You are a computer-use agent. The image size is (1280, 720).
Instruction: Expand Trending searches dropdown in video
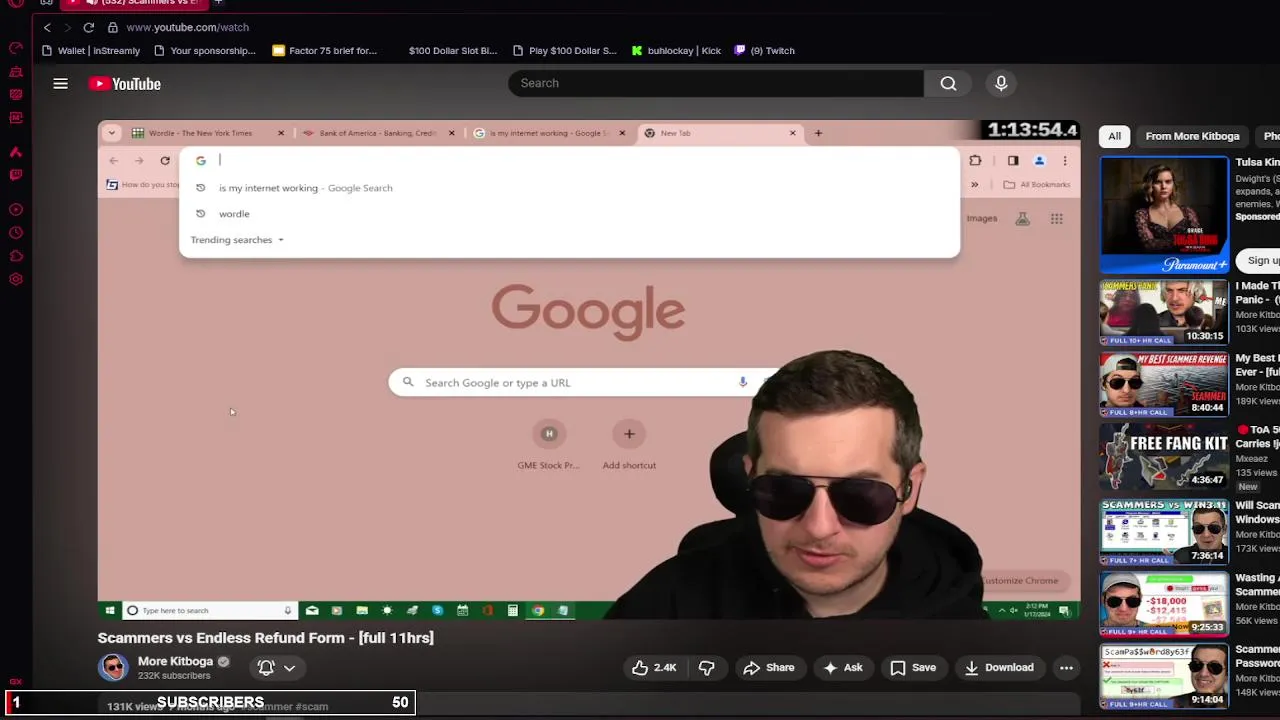coord(237,240)
